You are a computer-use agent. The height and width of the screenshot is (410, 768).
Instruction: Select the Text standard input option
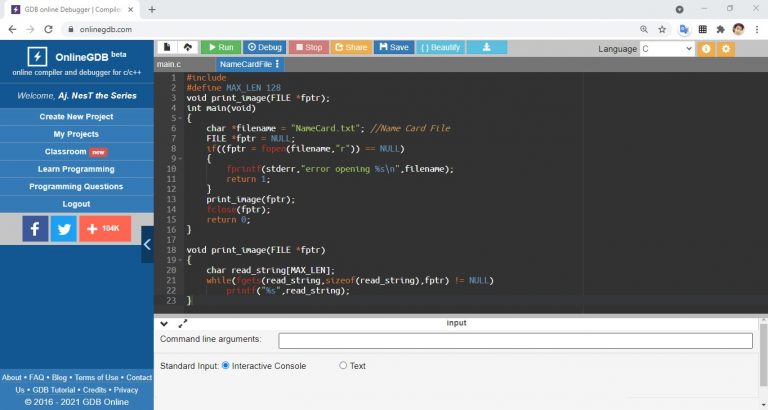[x=343, y=366]
